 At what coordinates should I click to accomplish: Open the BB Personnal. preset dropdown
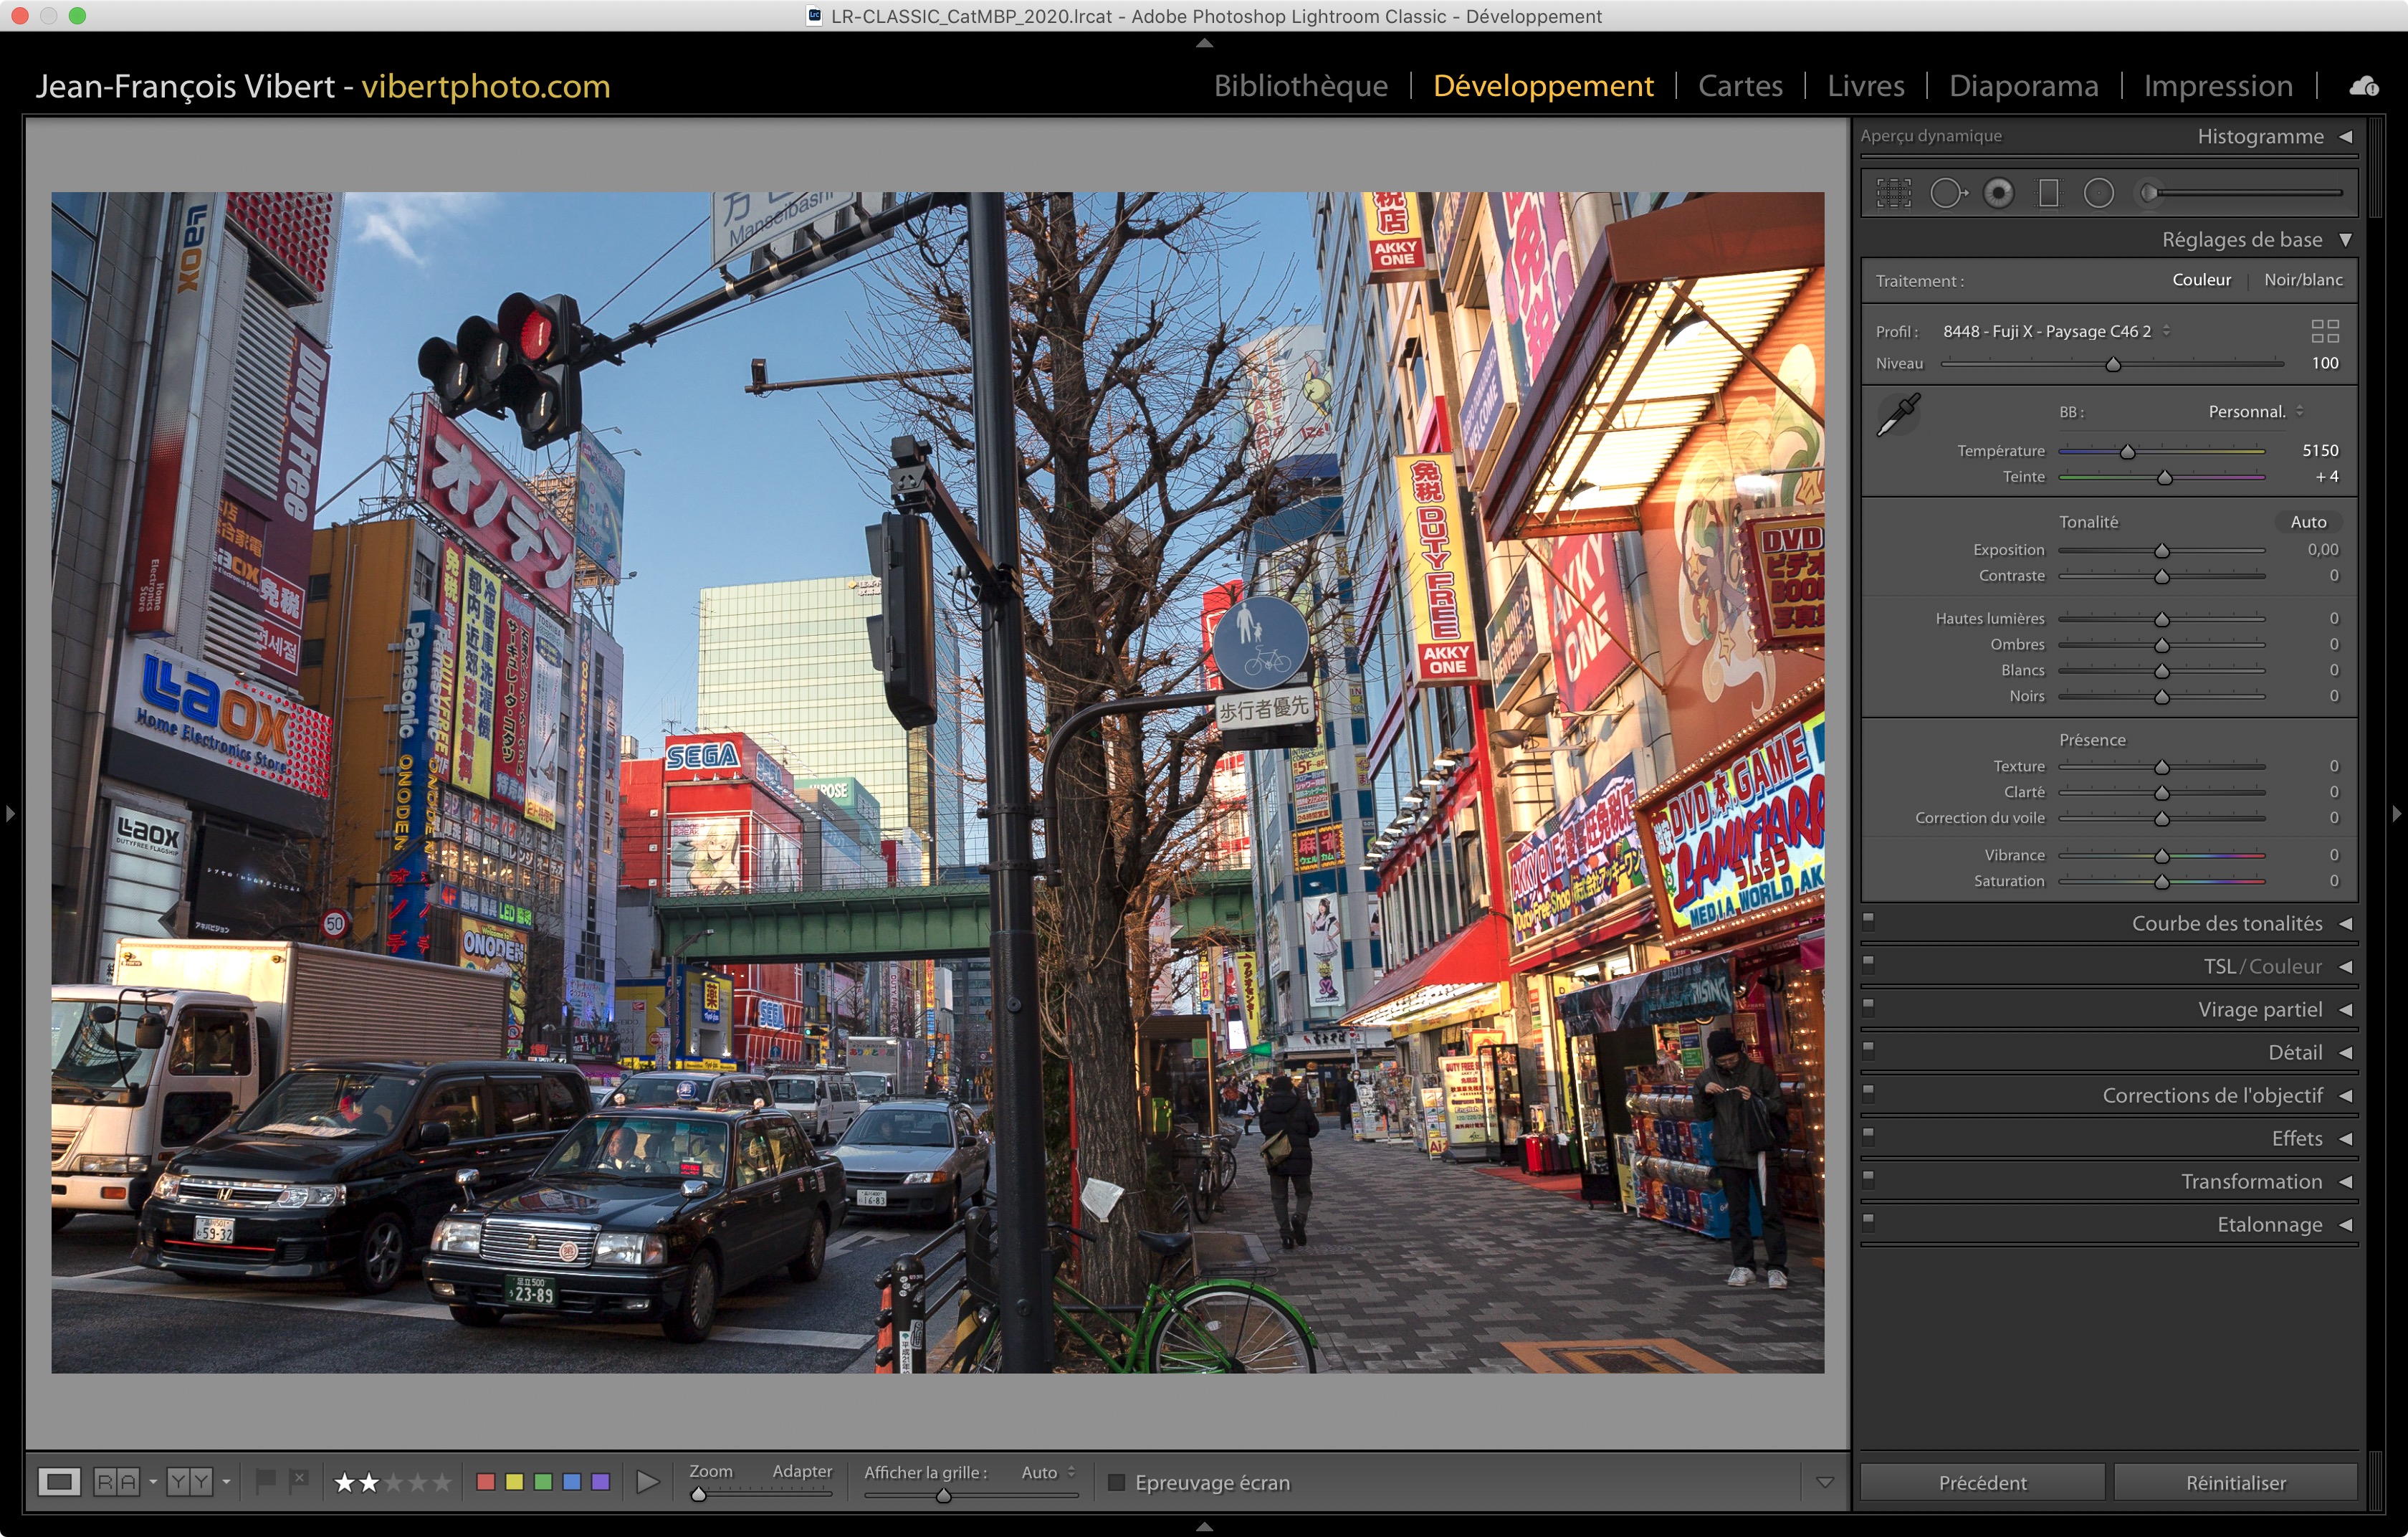point(2255,412)
